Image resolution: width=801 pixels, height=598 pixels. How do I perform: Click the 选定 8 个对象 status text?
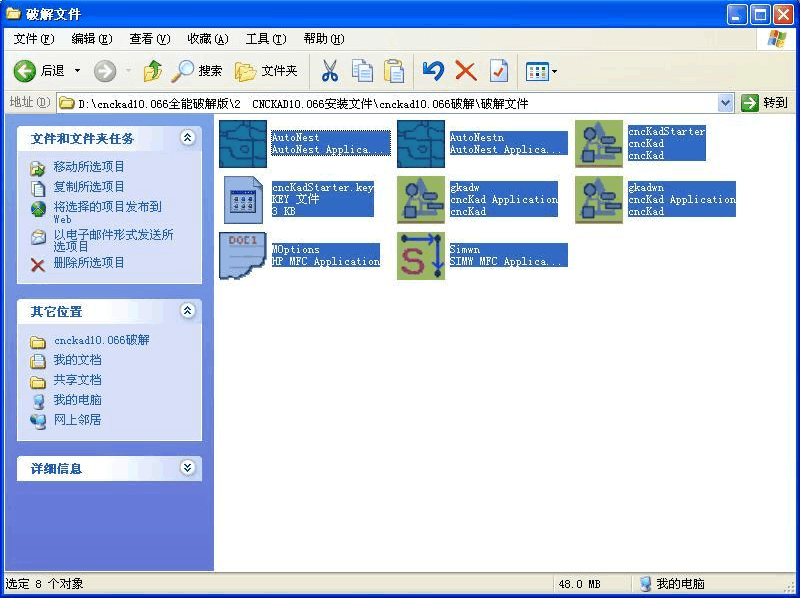(x=44, y=583)
